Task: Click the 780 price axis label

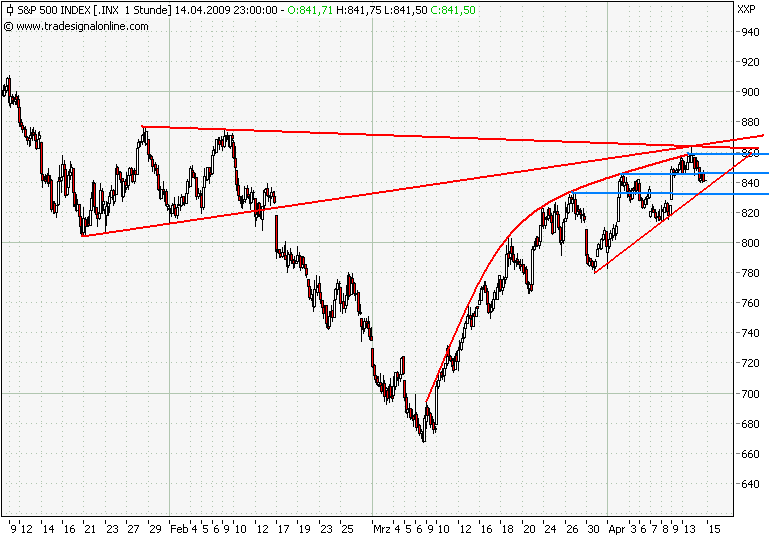Action: pos(750,273)
